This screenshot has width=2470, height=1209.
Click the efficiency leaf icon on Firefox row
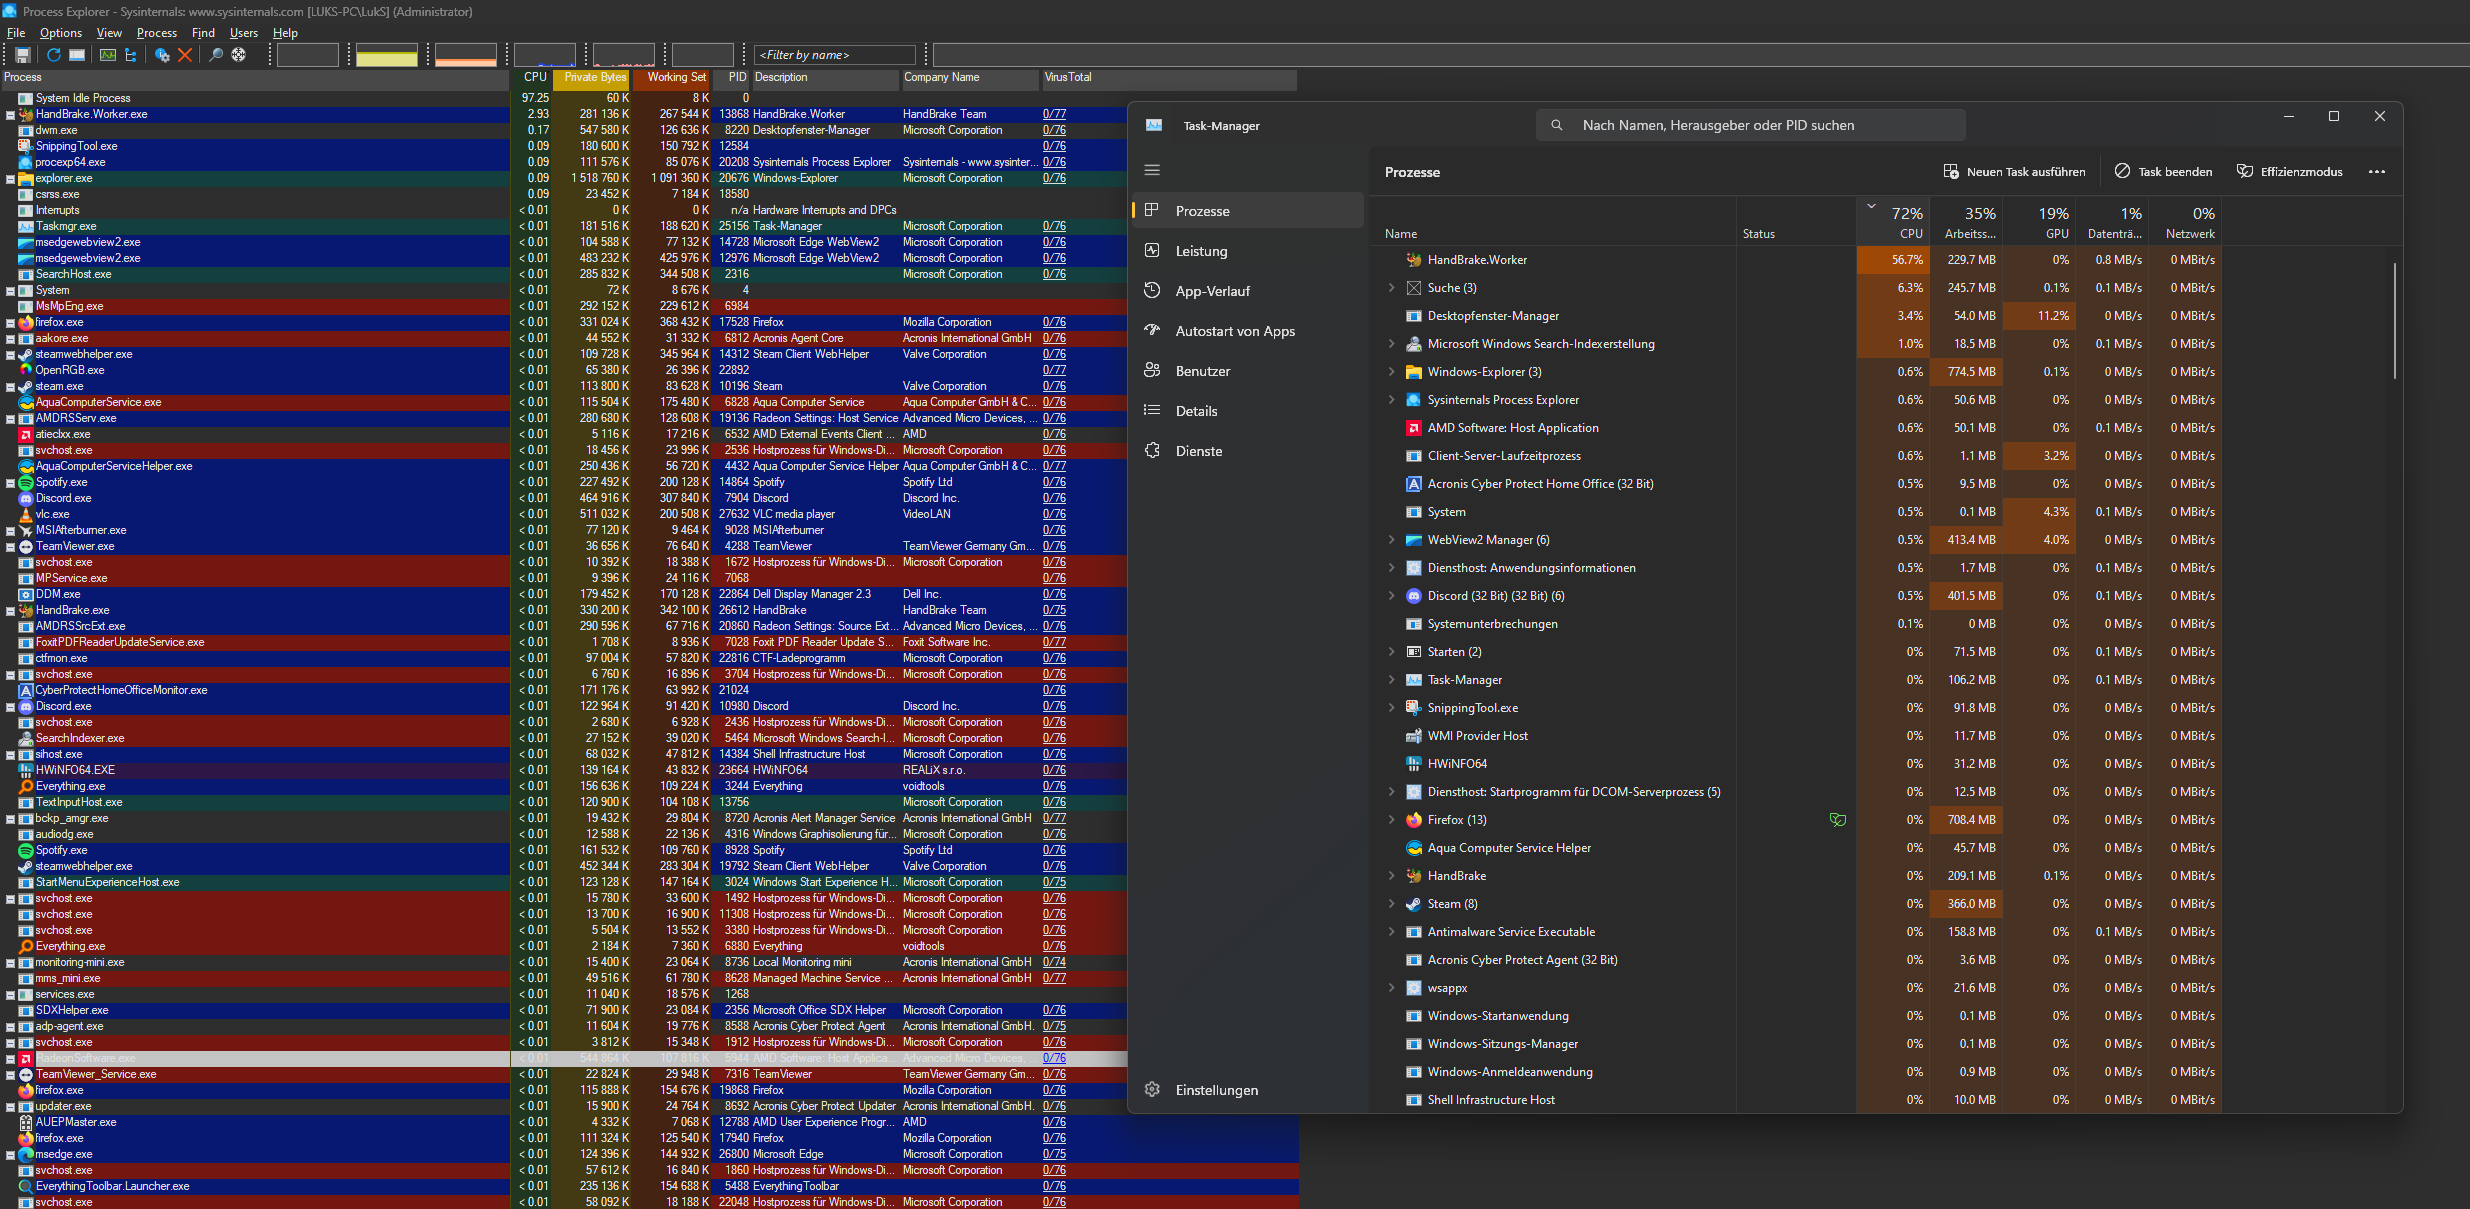coord(1838,820)
